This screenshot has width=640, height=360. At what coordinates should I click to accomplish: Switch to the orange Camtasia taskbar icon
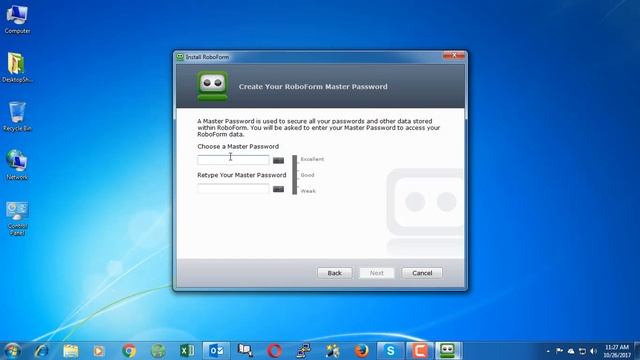pyautogui.click(x=420, y=351)
